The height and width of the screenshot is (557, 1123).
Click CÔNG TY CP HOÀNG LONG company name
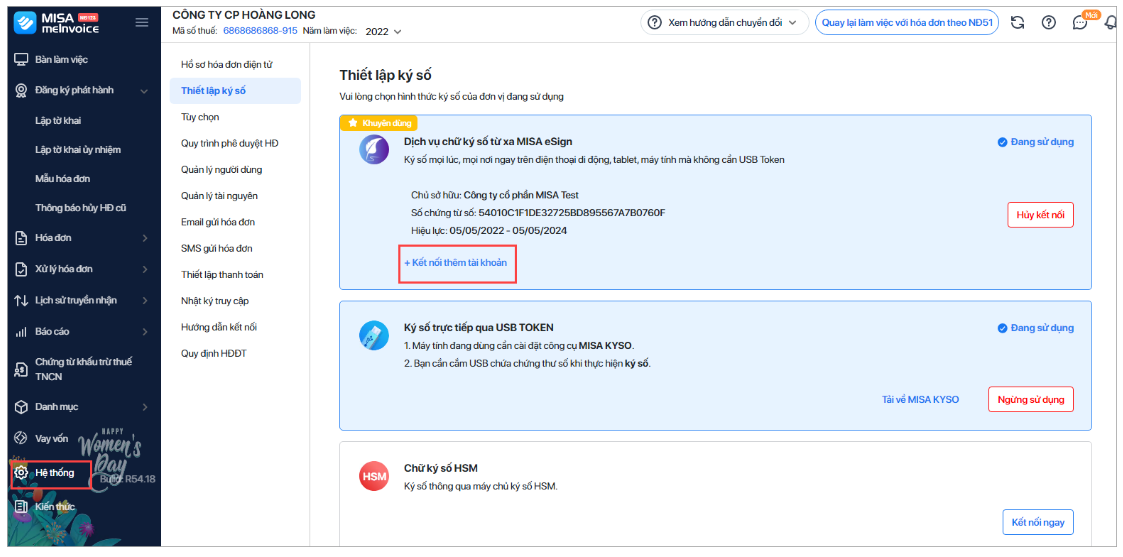[x=244, y=15]
